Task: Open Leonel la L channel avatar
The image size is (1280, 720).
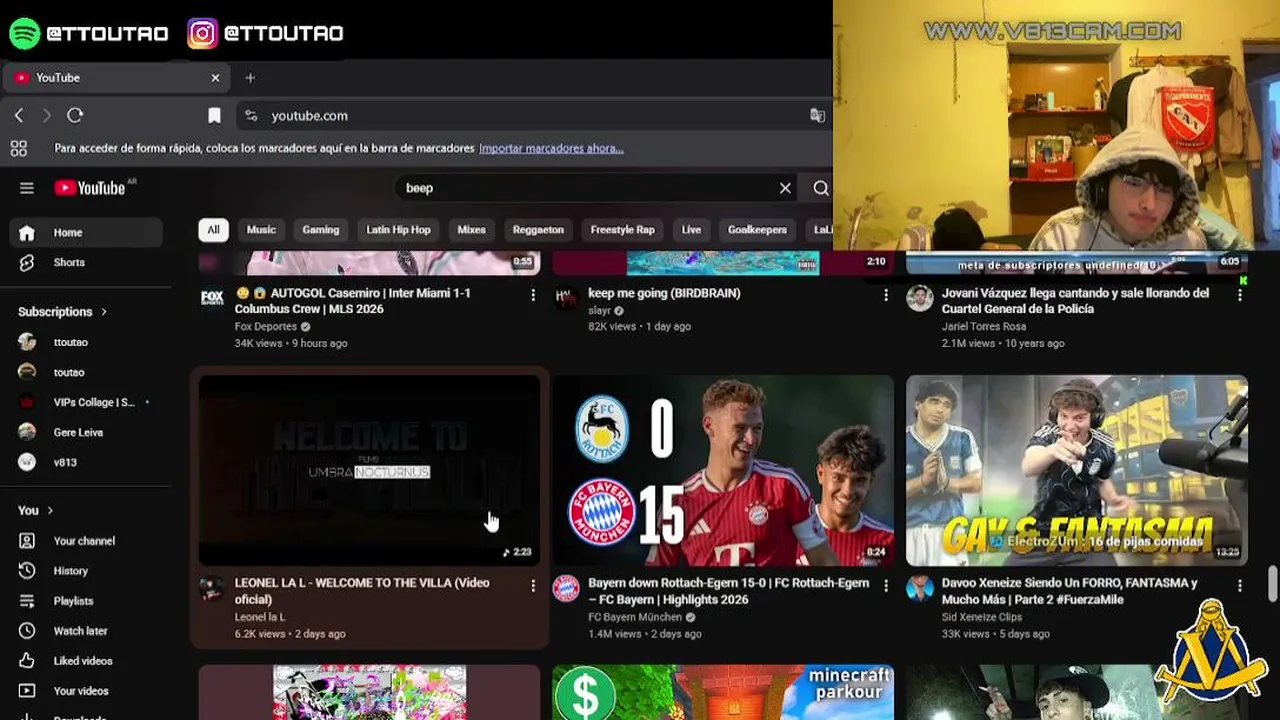Action: [212, 588]
